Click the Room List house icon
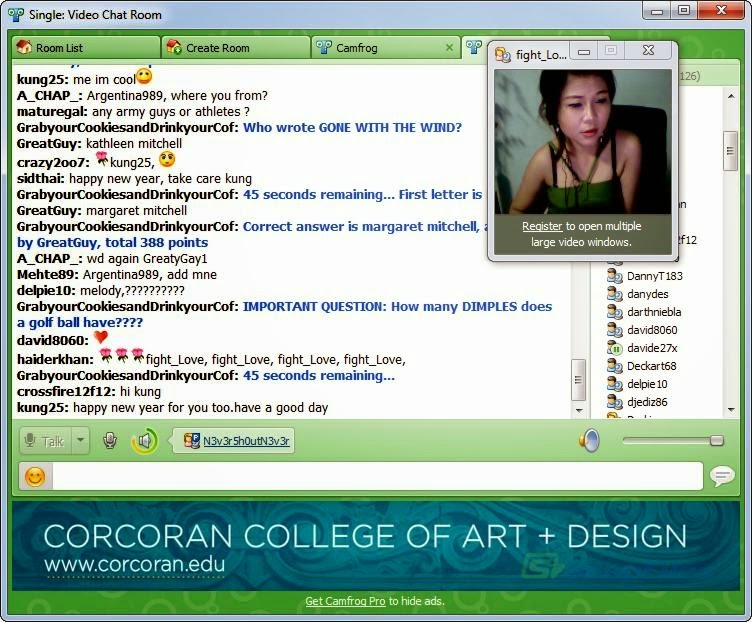The width and height of the screenshot is (752, 622). coord(24,47)
